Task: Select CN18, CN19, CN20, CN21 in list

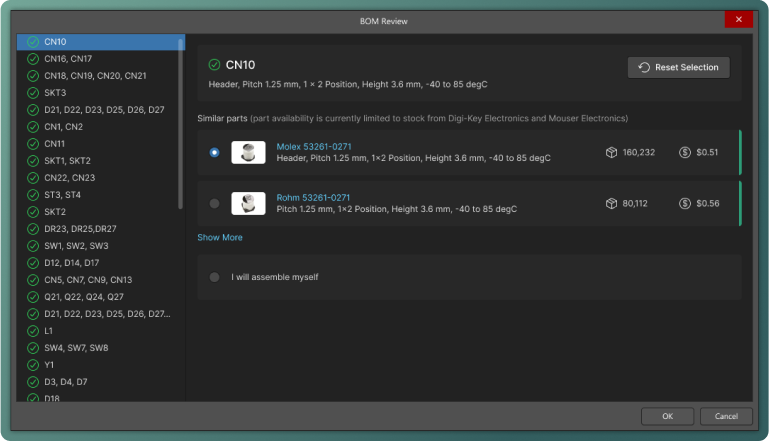Action: pos(95,76)
